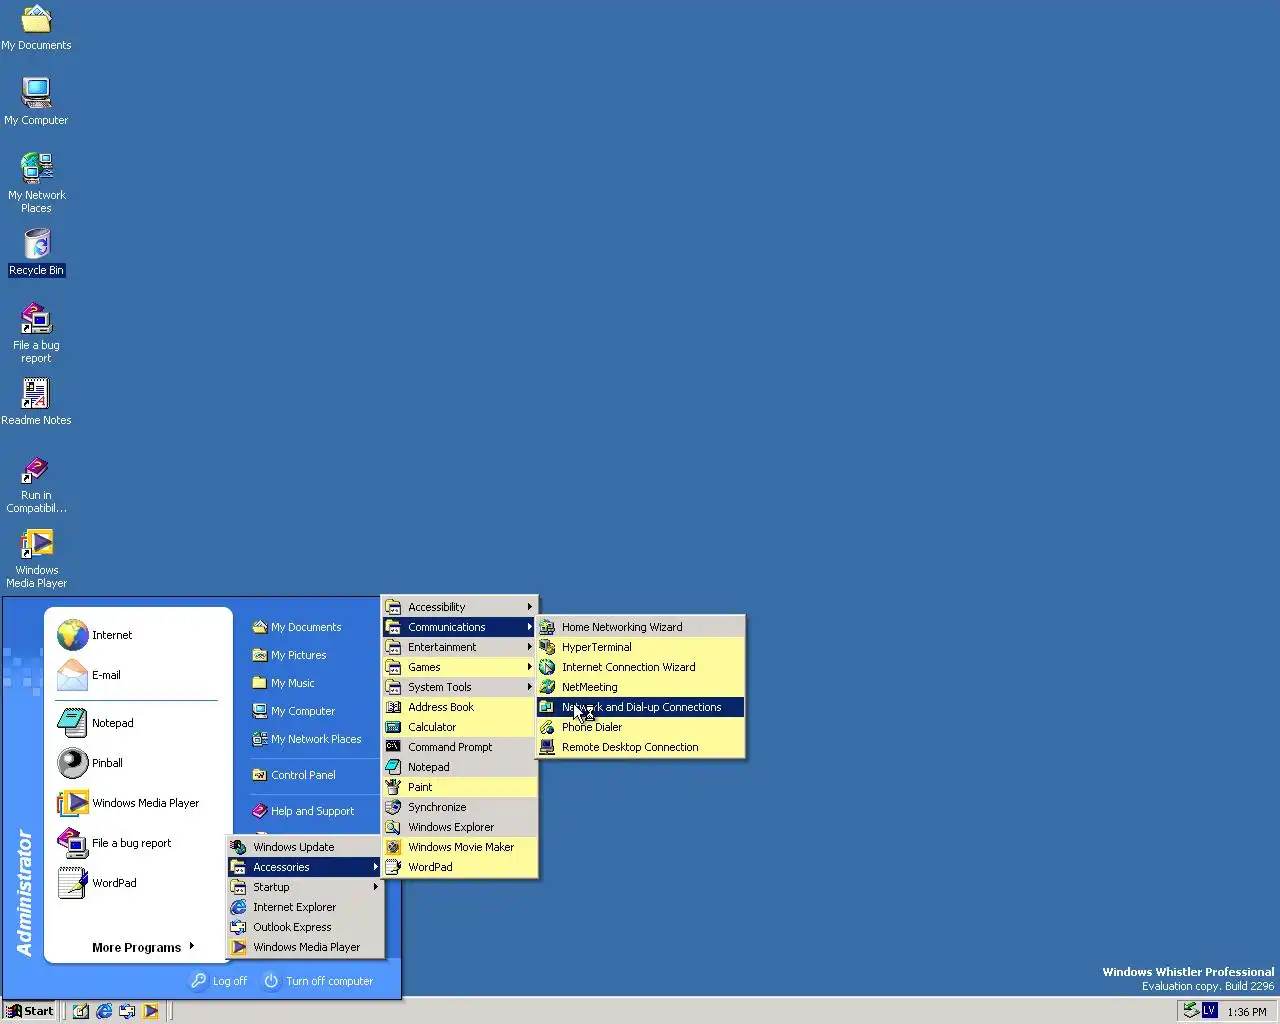Open Windows Update menu item
1280x1024 pixels.
(305, 847)
